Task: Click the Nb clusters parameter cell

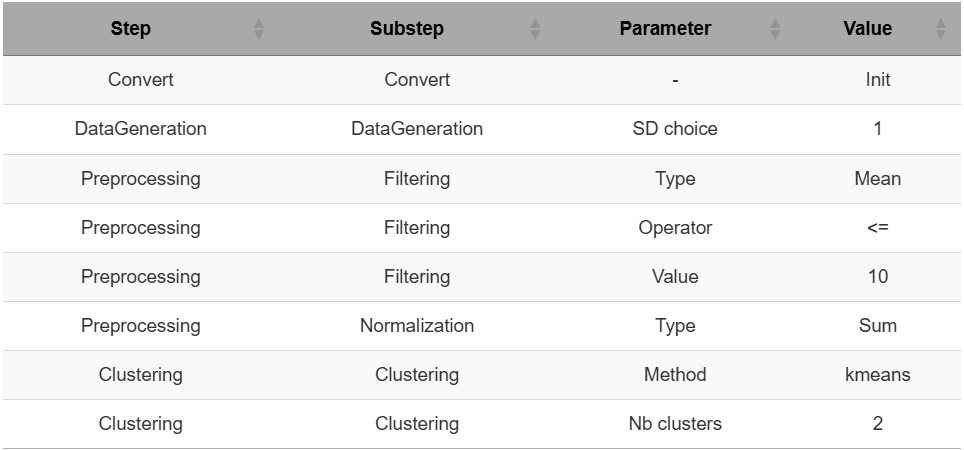Action: click(x=675, y=424)
